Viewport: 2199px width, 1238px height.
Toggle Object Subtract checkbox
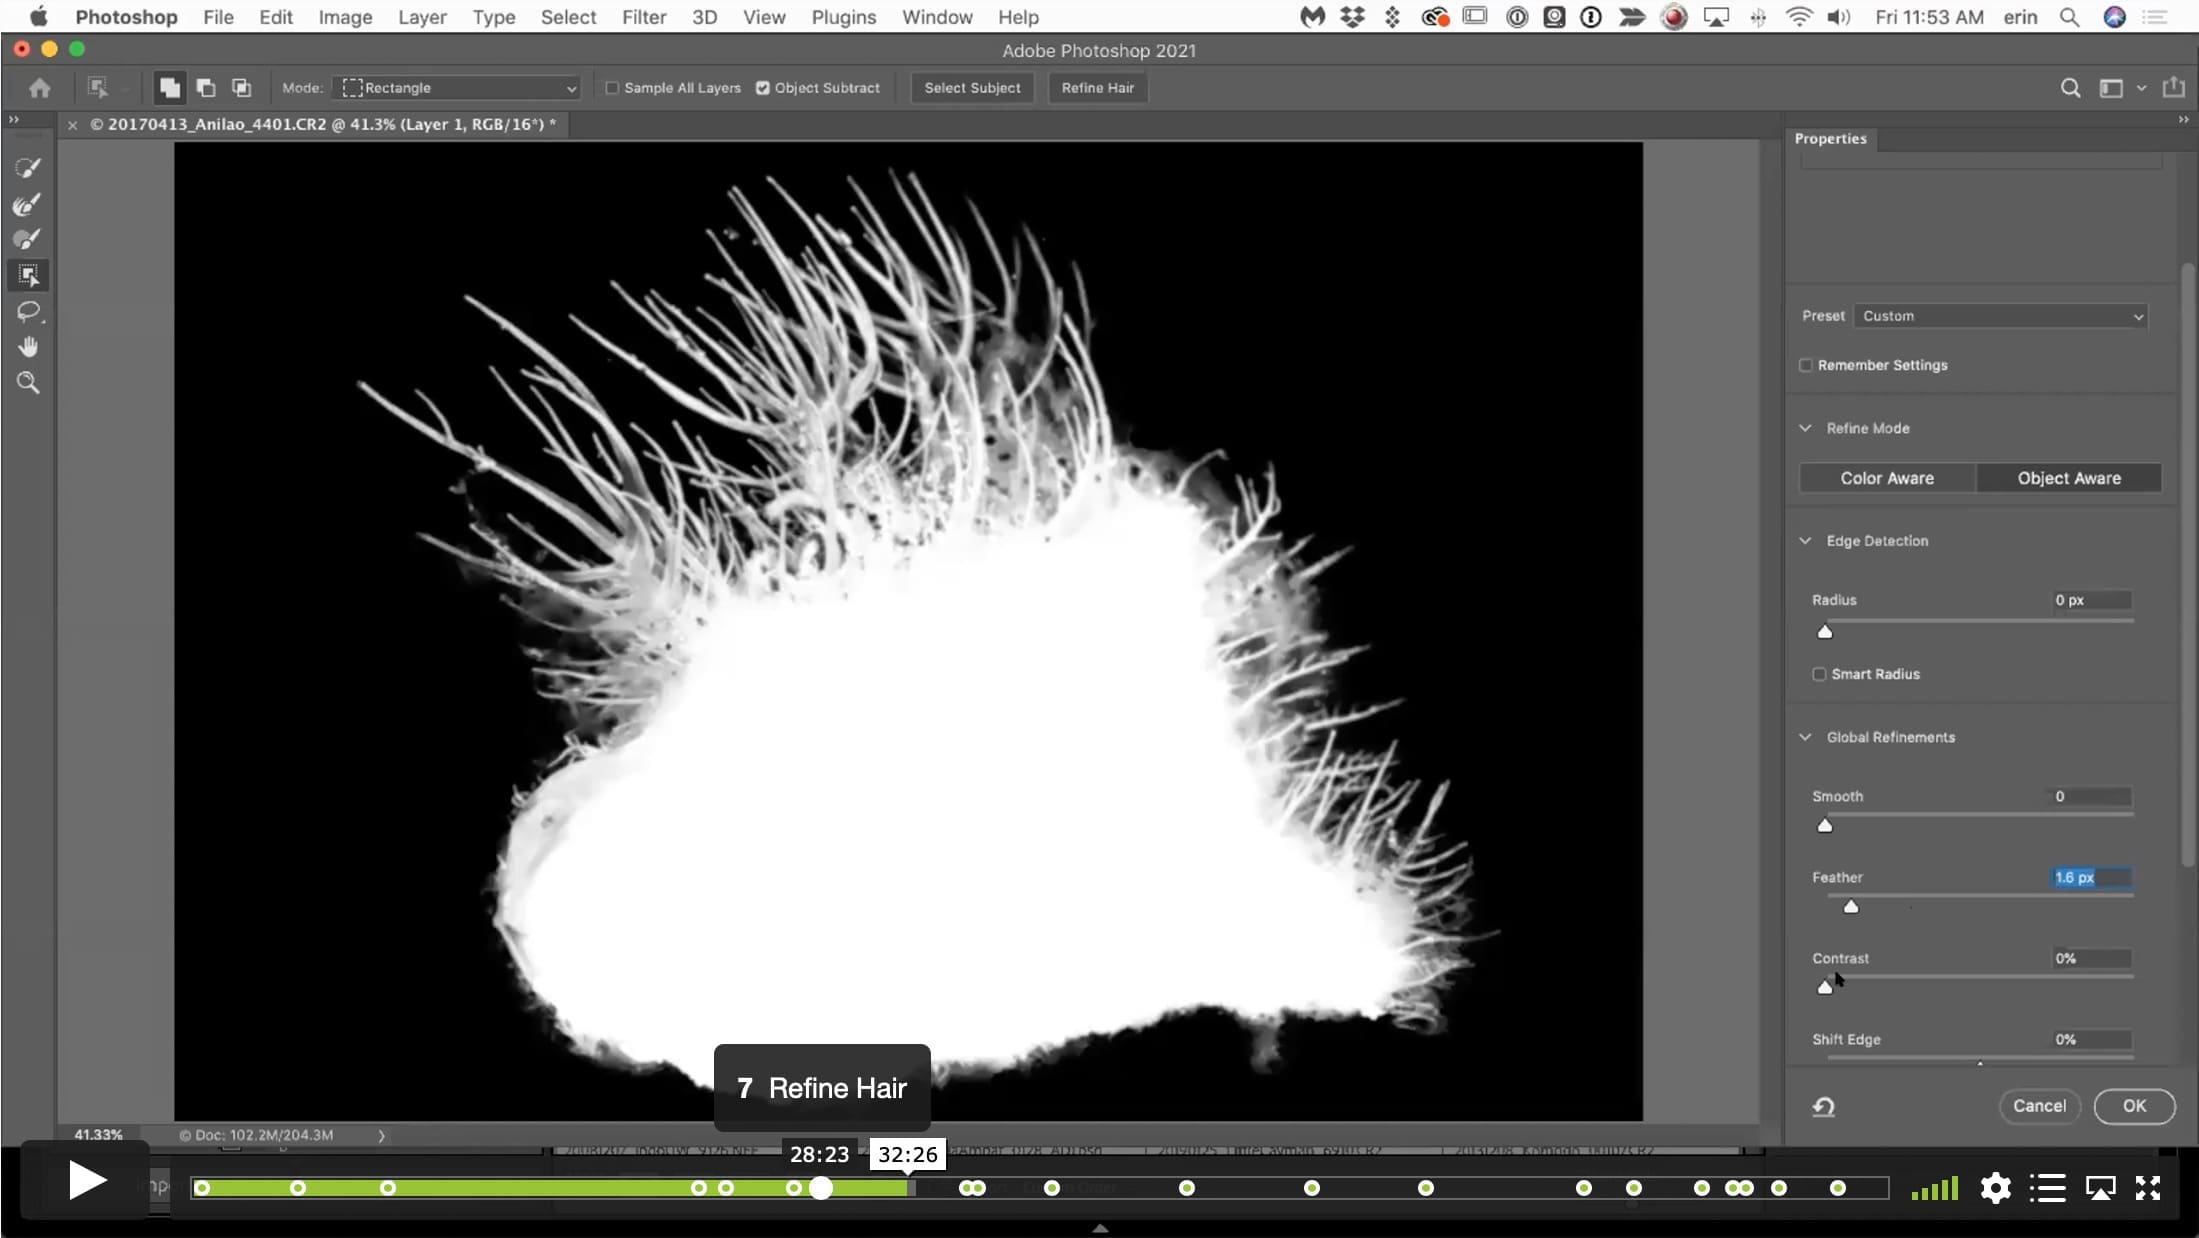(763, 88)
